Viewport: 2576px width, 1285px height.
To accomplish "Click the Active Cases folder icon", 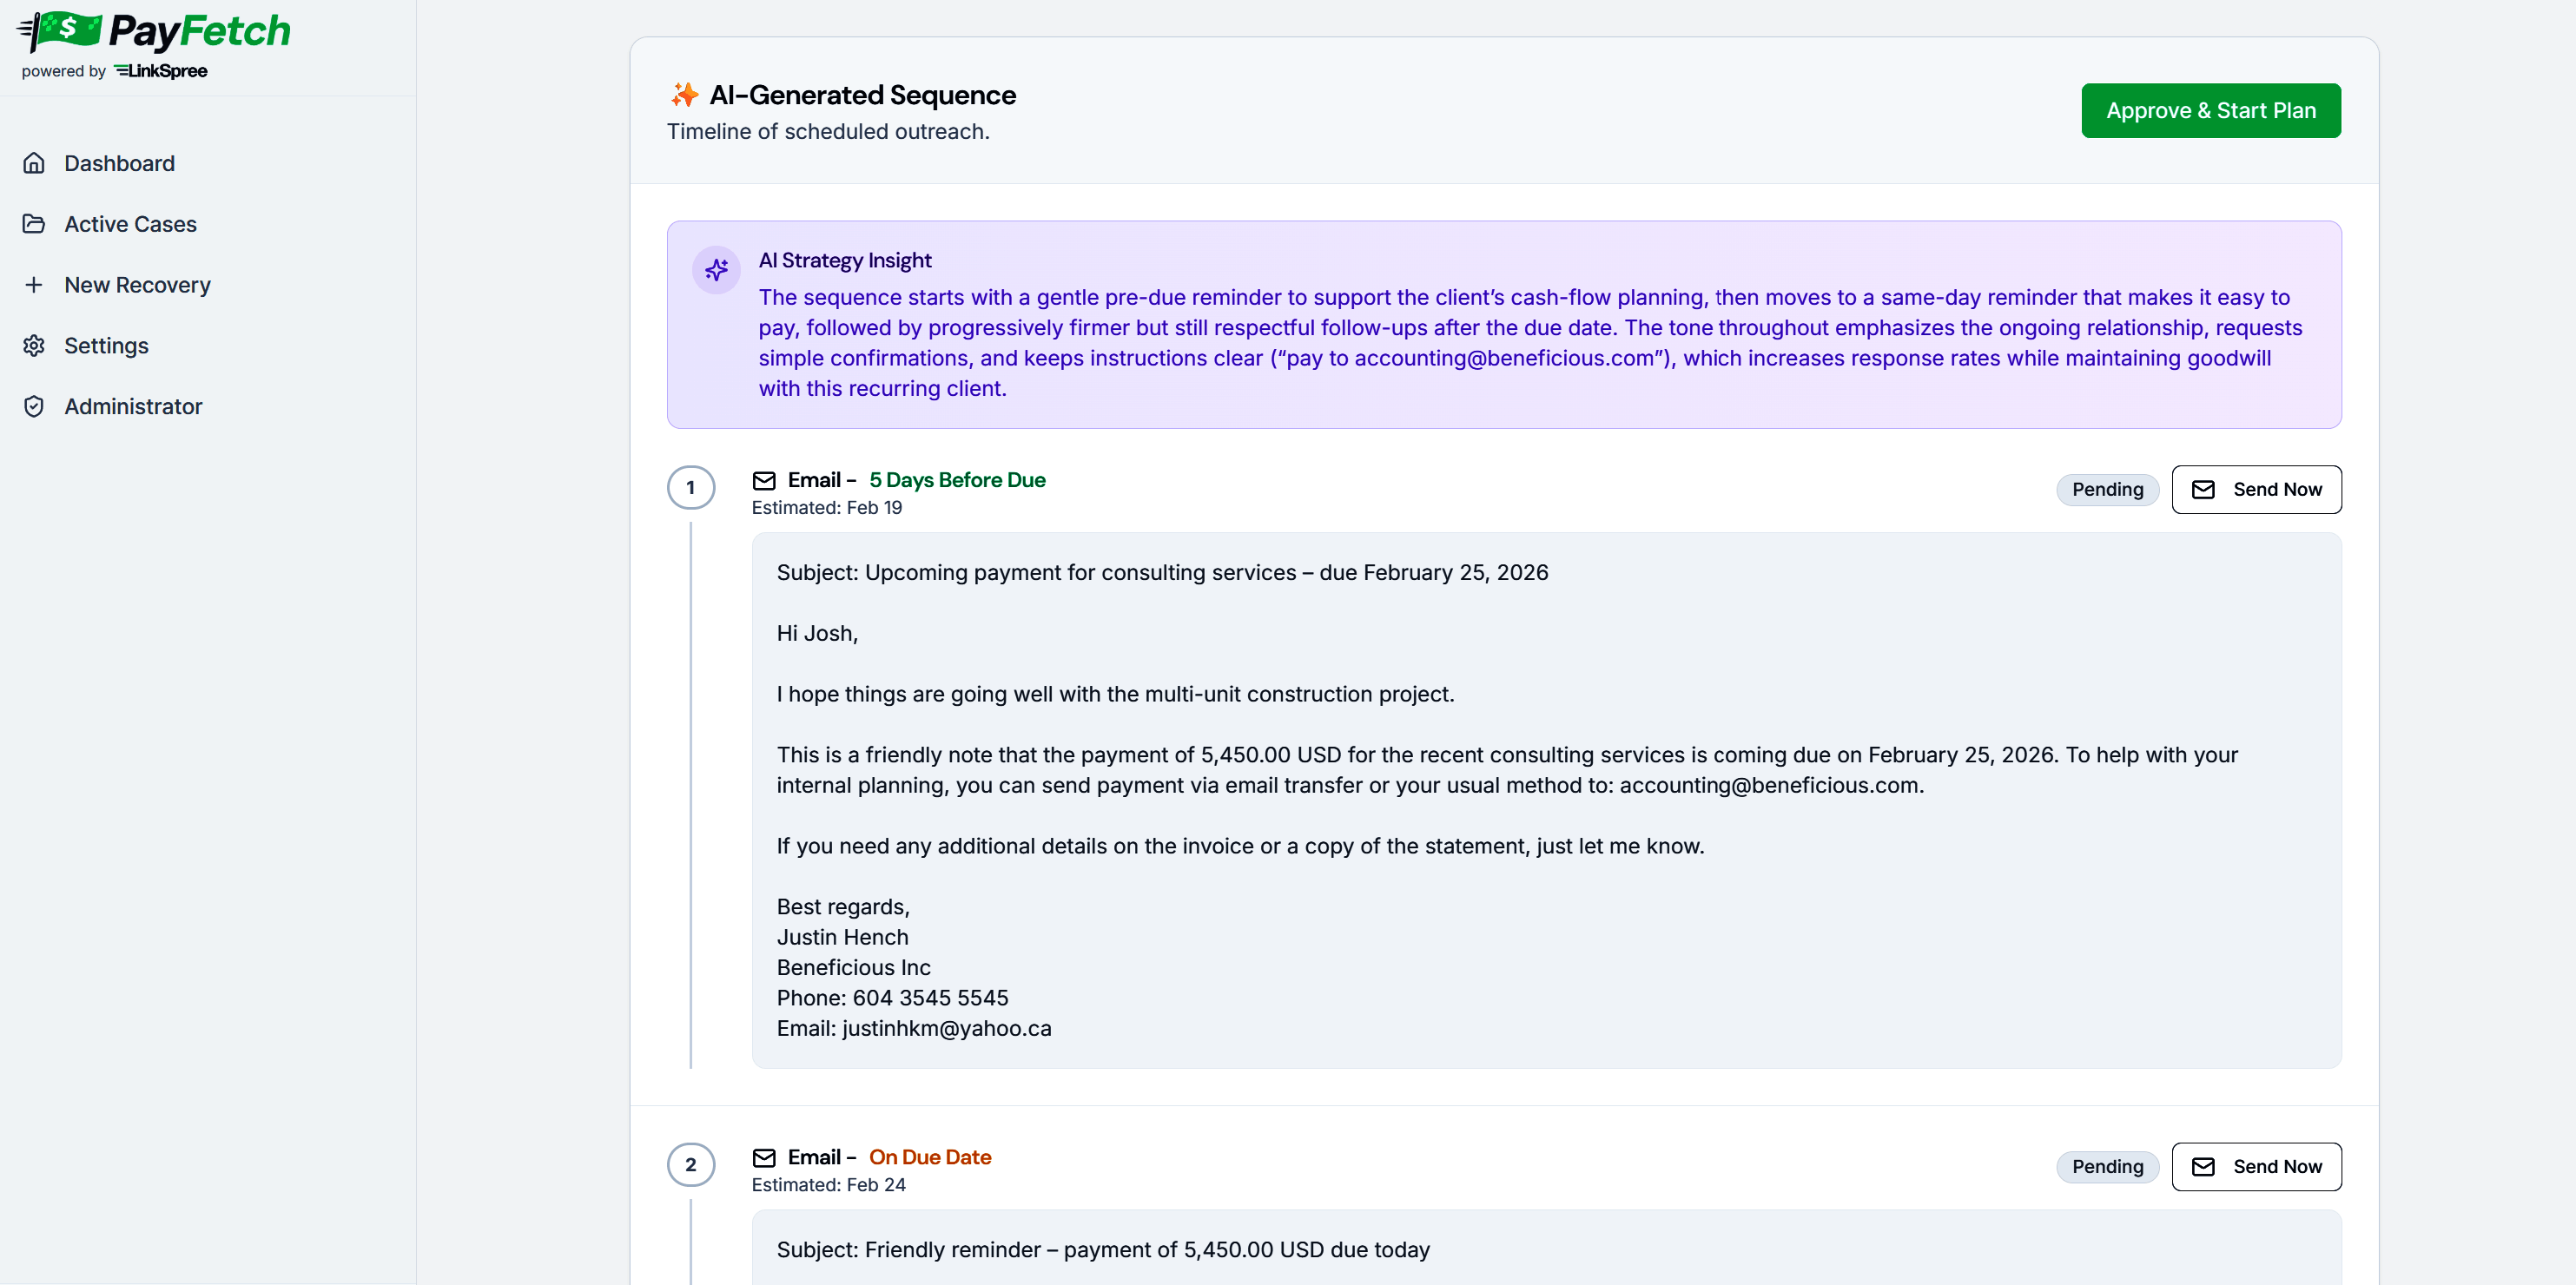I will [34, 224].
